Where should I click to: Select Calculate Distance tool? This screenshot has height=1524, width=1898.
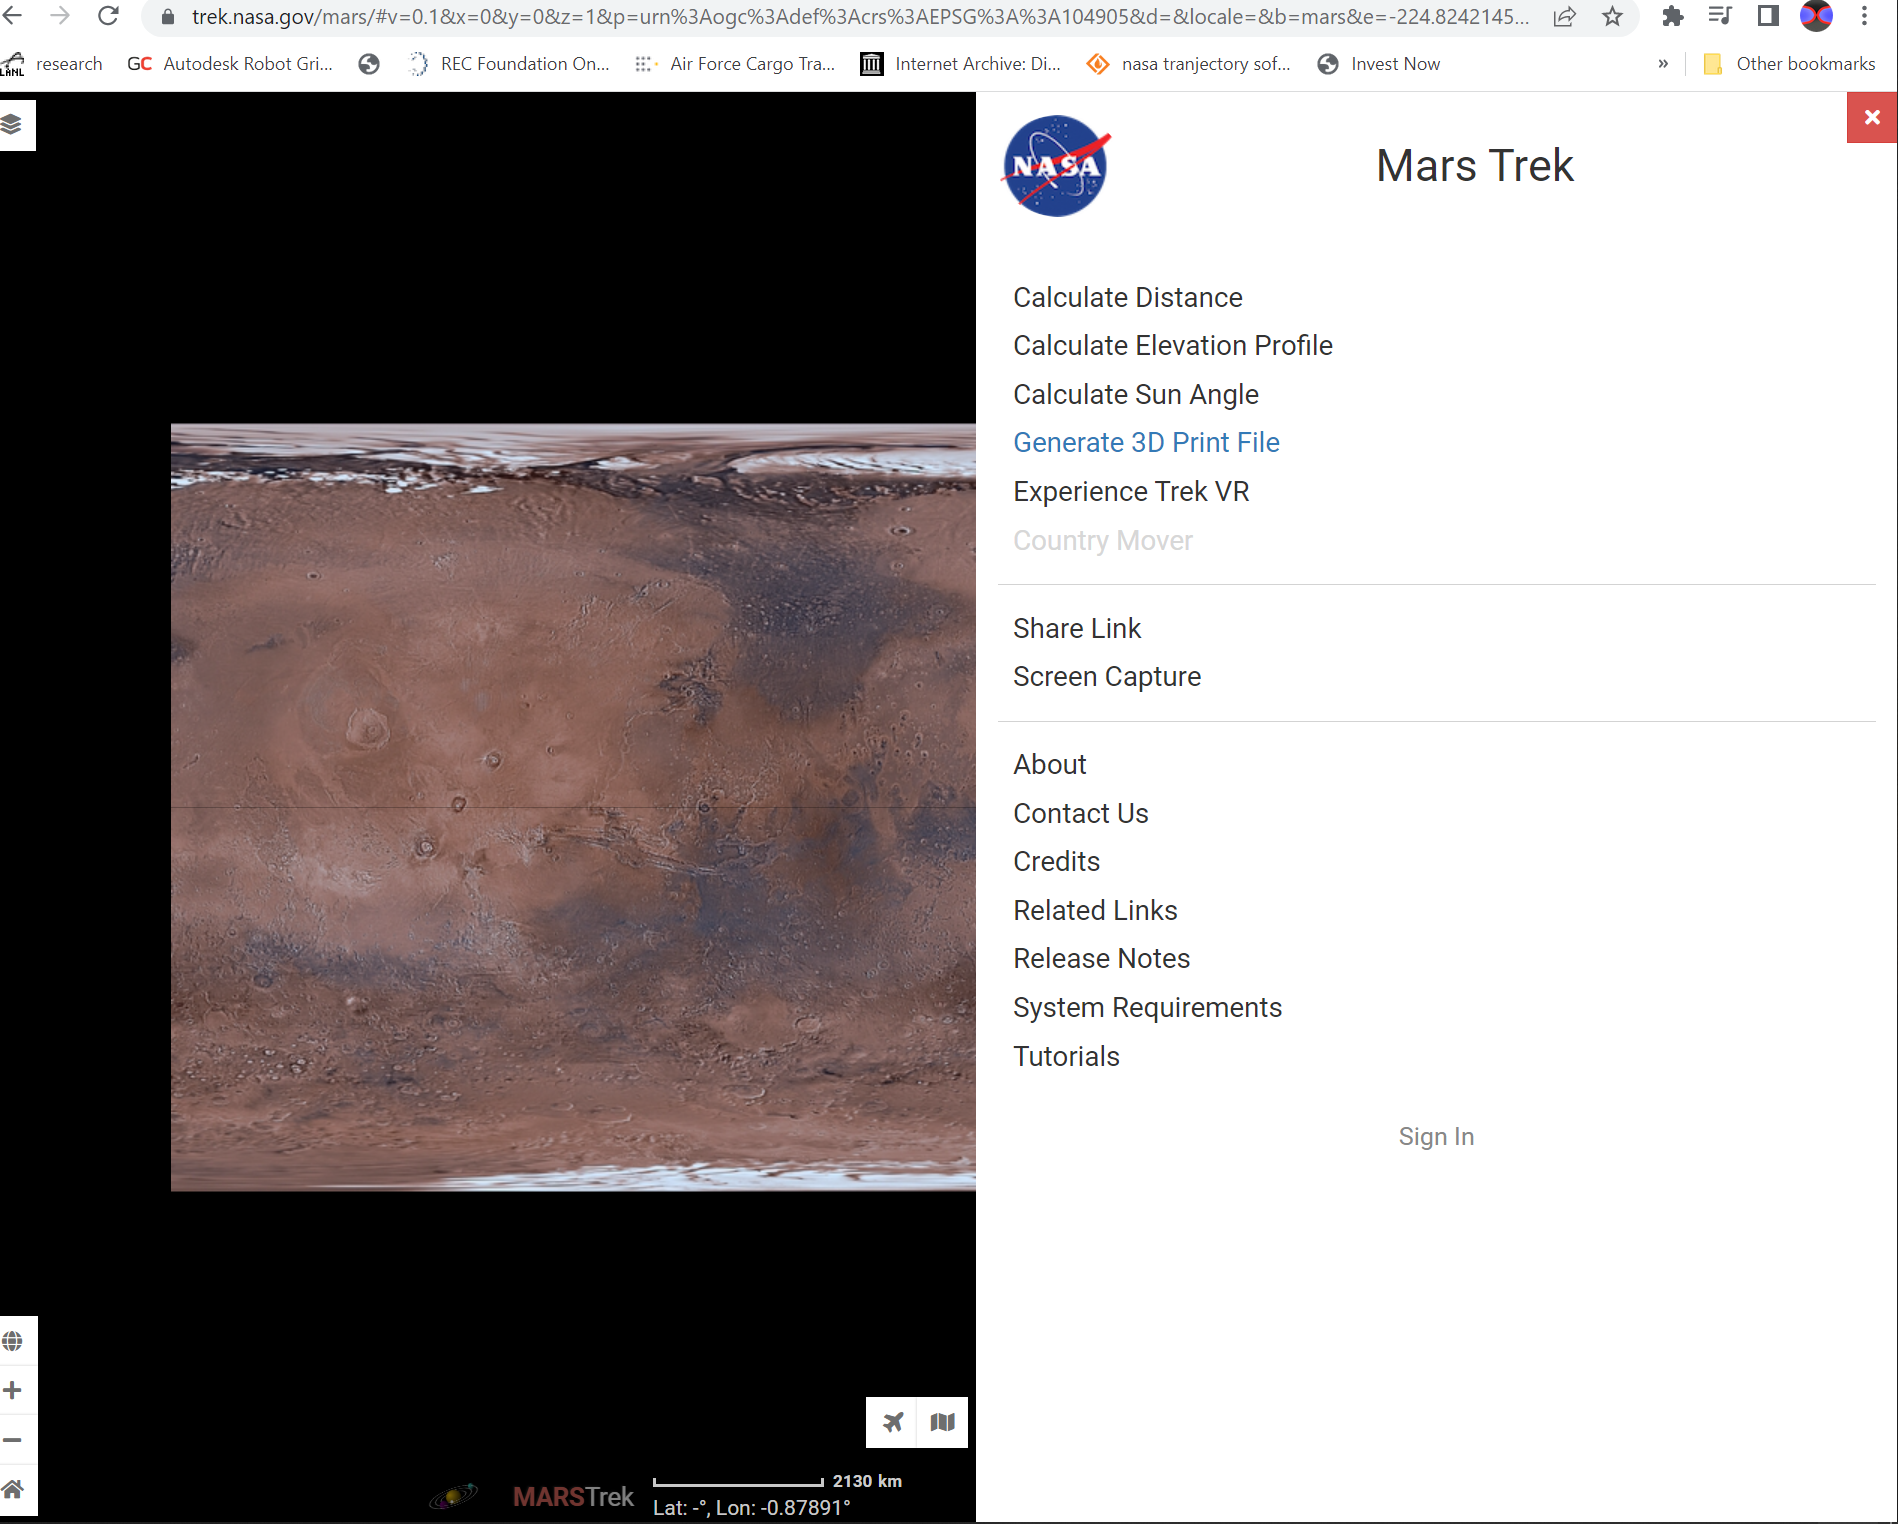1127,297
